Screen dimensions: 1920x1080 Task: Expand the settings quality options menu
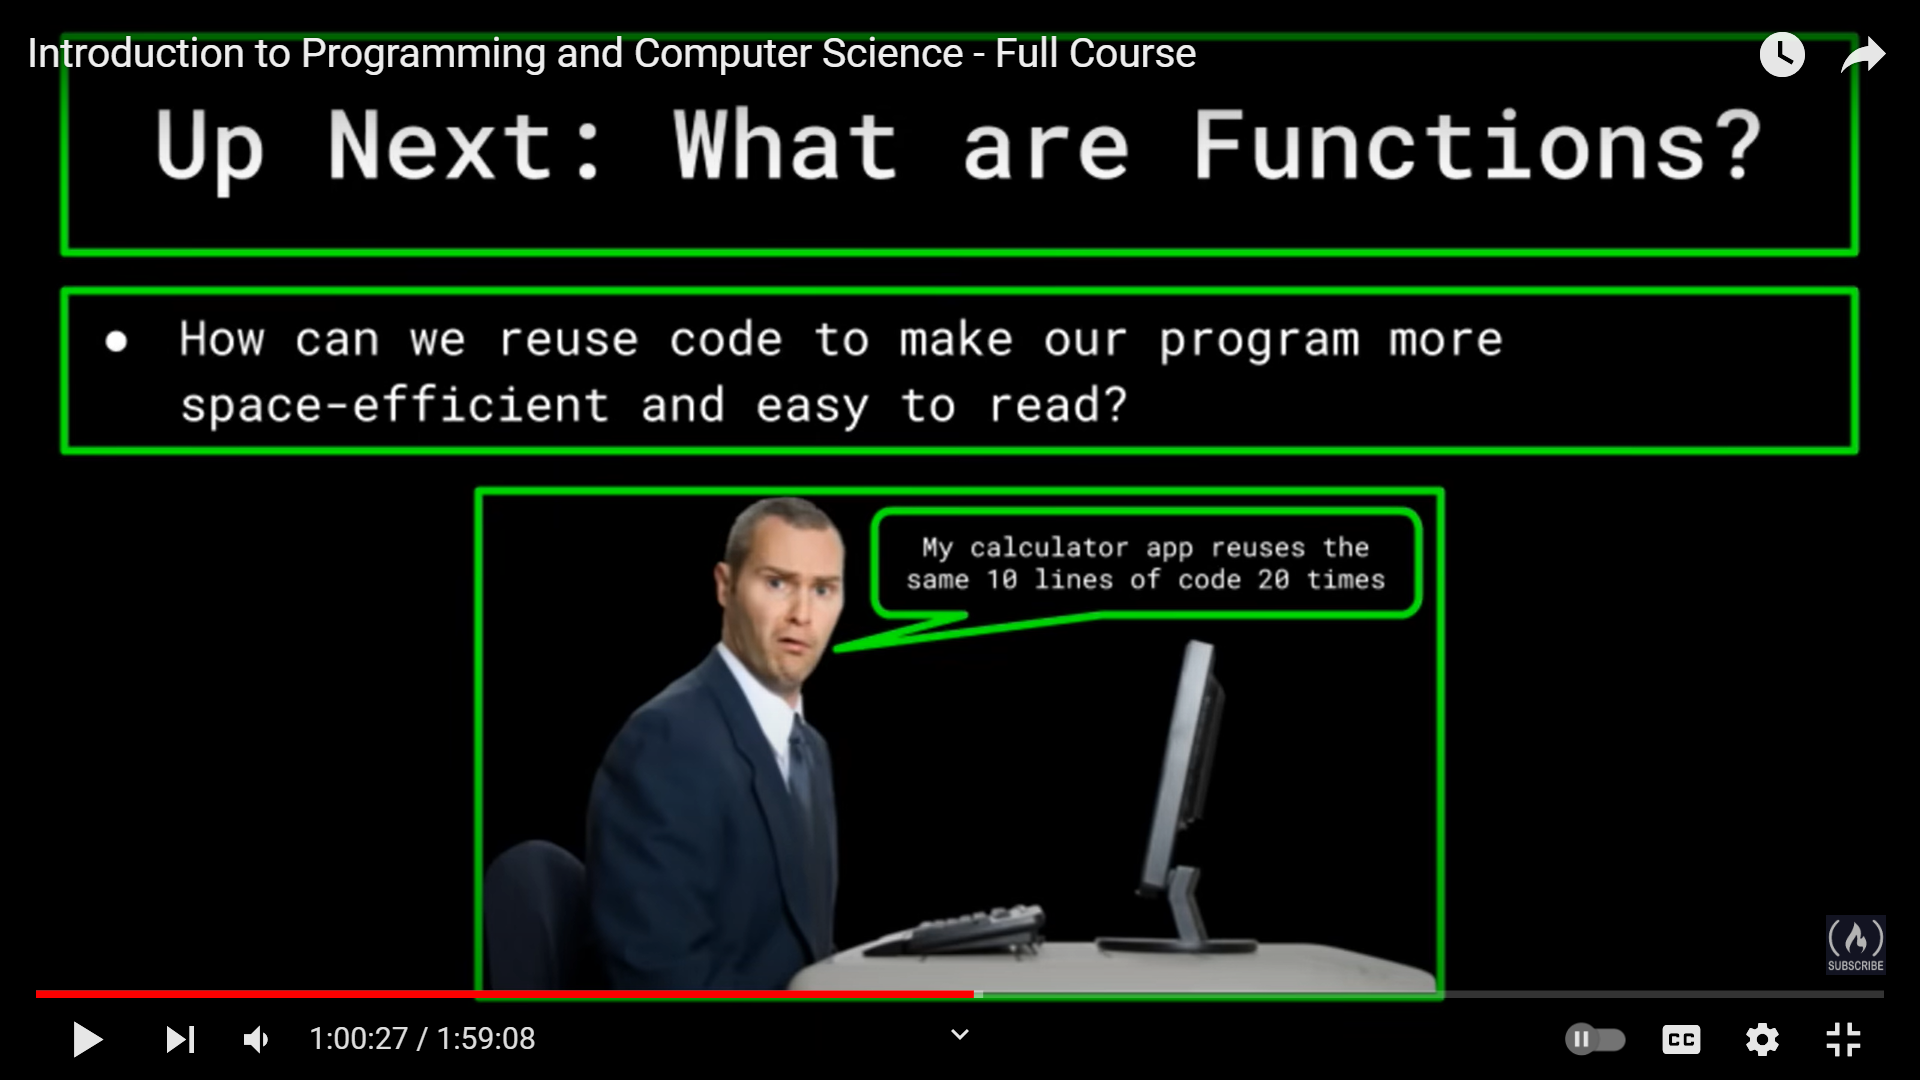(1764, 1040)
